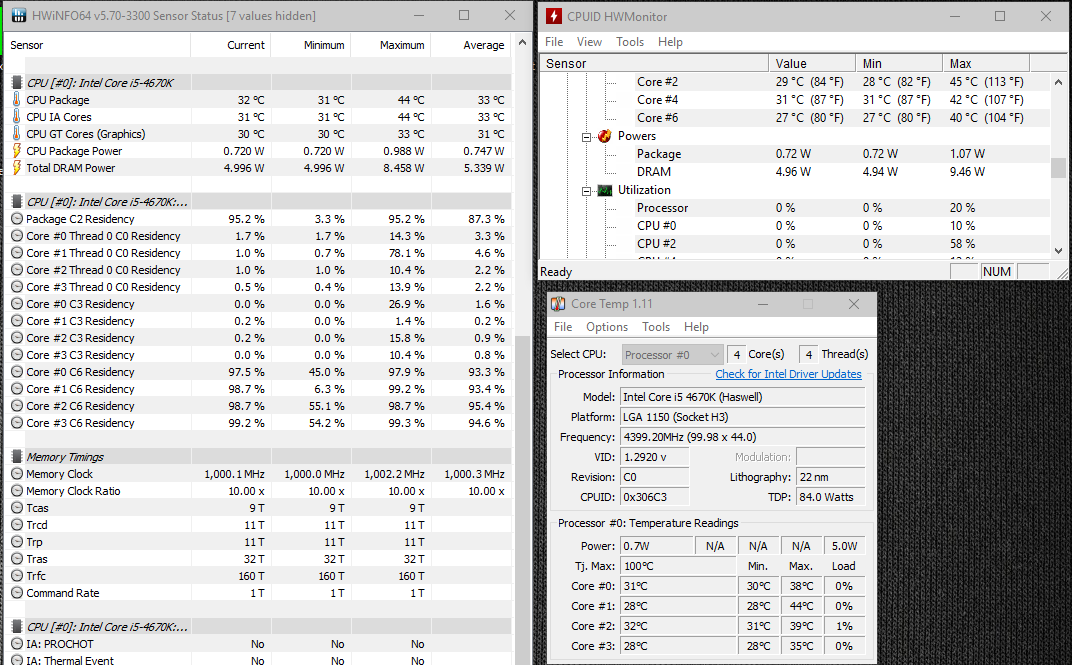Click the lightning icon beside Total DRAM Power
This screenshot has width=1072, height=665.
click(x=17, y=168)
